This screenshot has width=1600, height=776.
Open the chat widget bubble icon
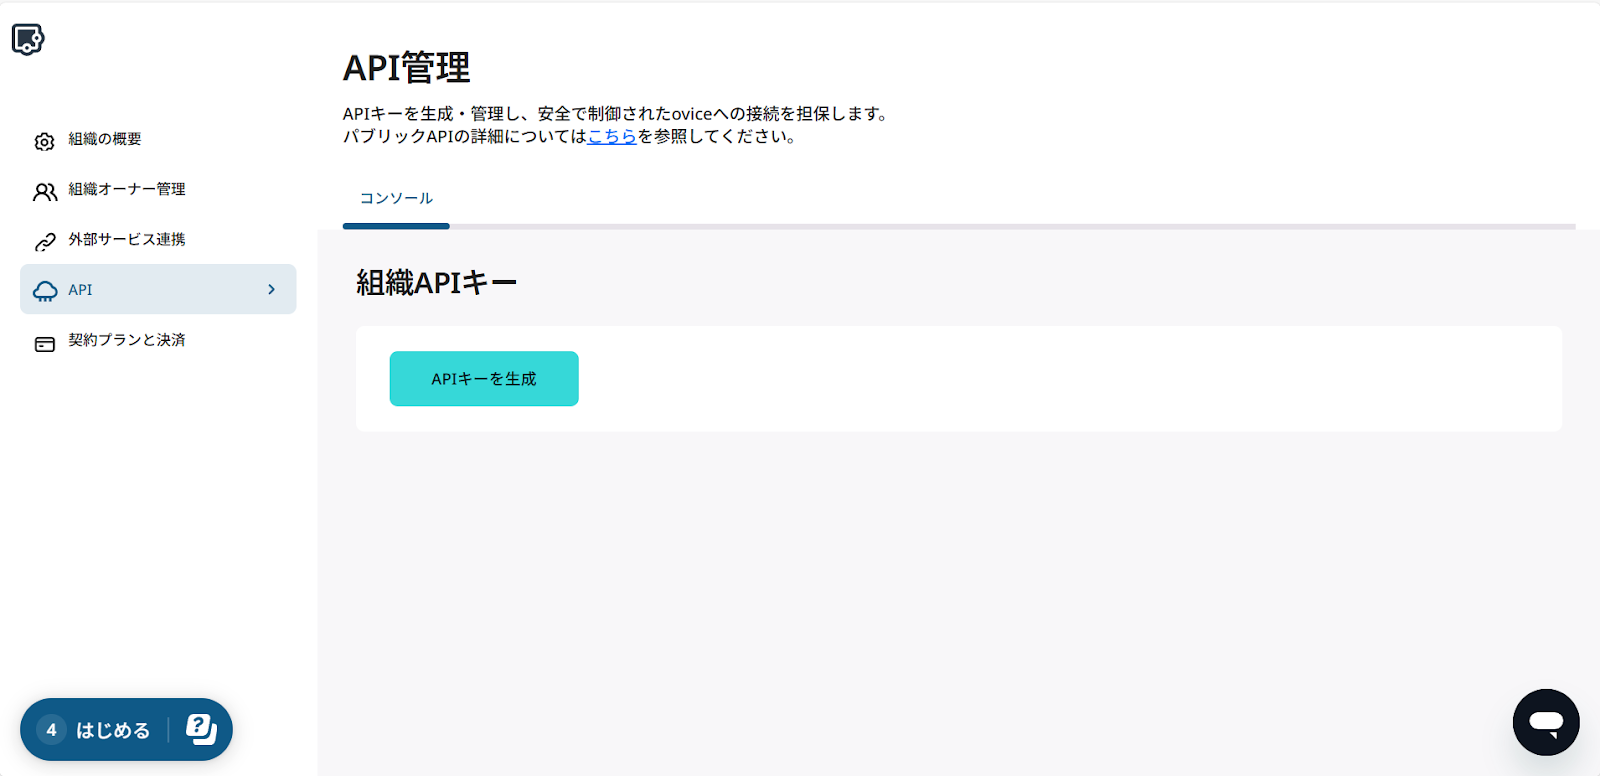(1545, 722)
